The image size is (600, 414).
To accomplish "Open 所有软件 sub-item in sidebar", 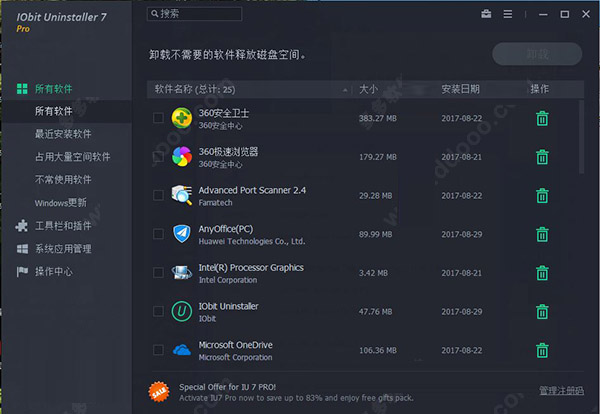I will coord(54,111).
